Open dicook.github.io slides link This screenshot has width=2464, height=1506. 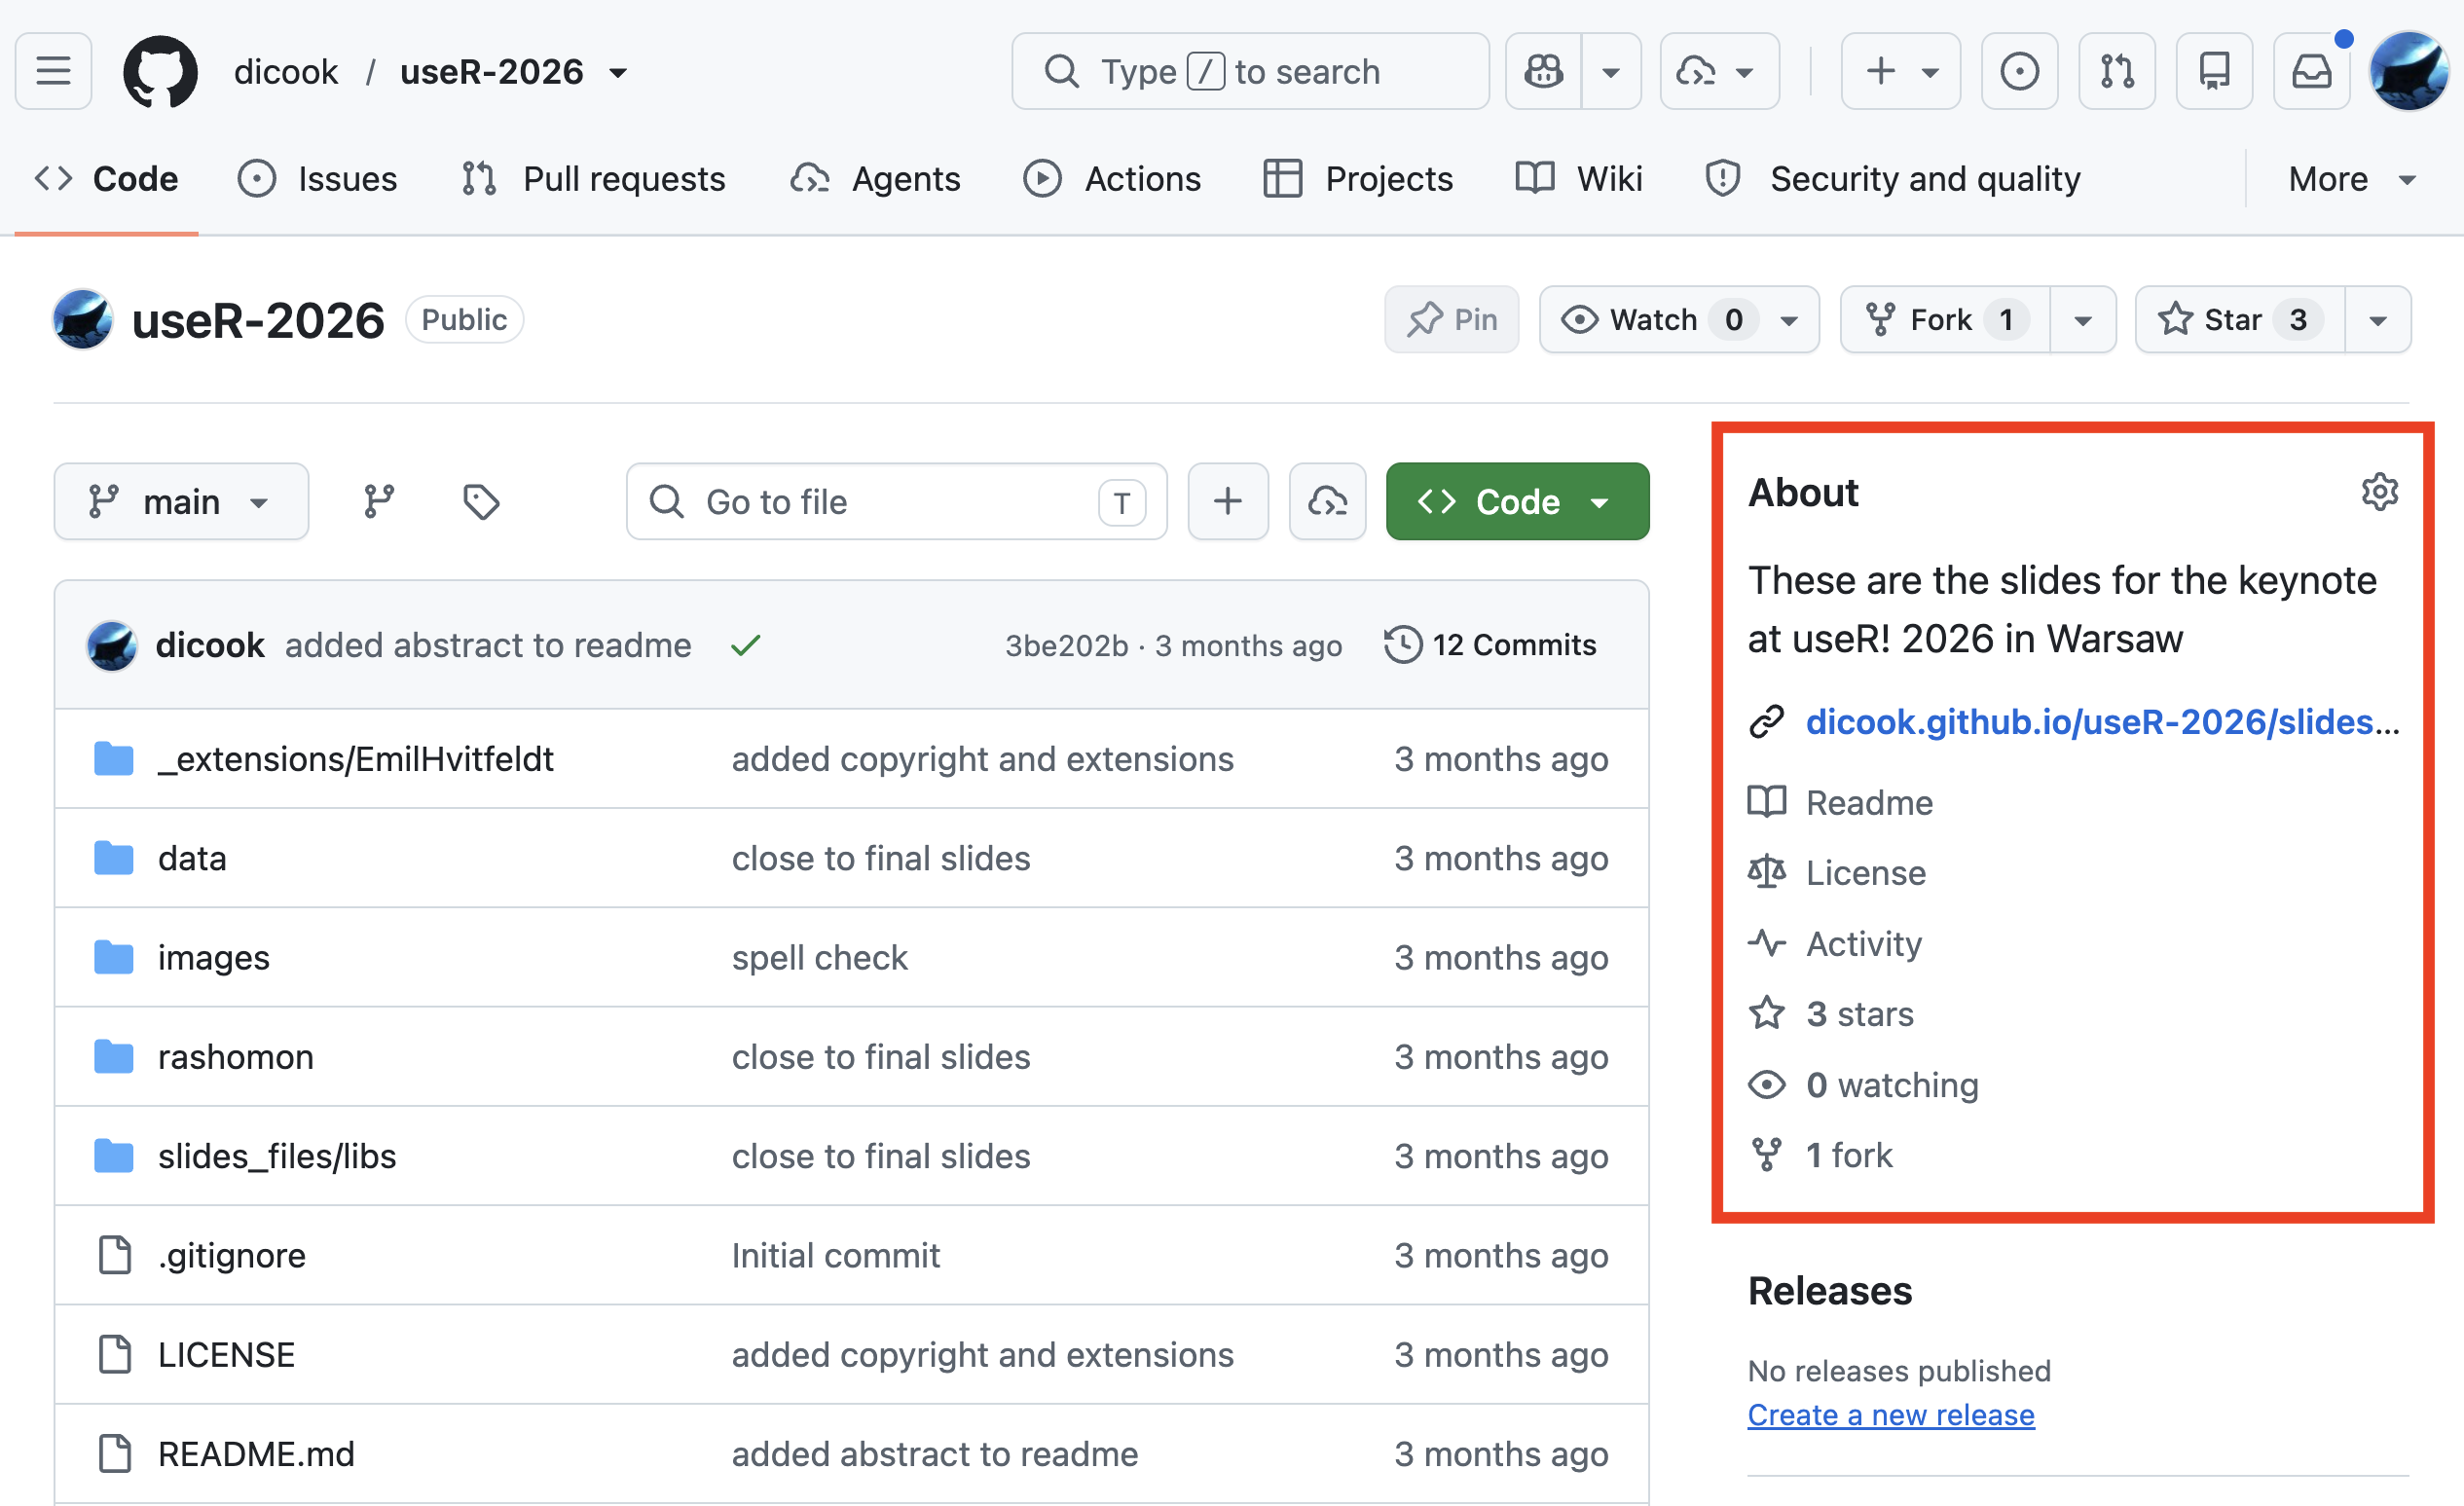2102,721
